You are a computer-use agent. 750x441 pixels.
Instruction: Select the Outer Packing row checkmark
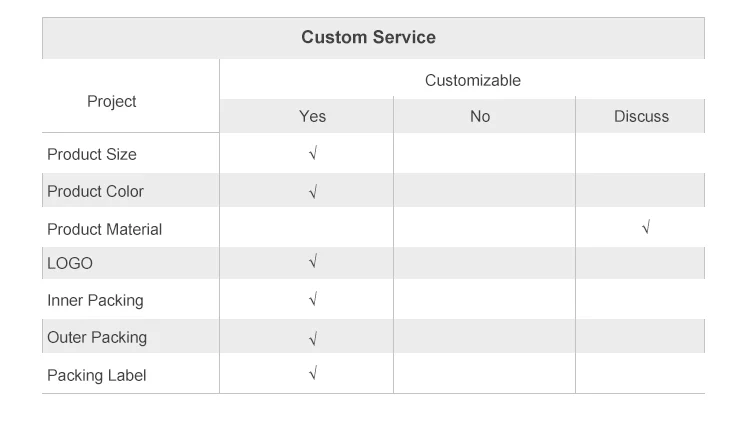click(313, 338)
